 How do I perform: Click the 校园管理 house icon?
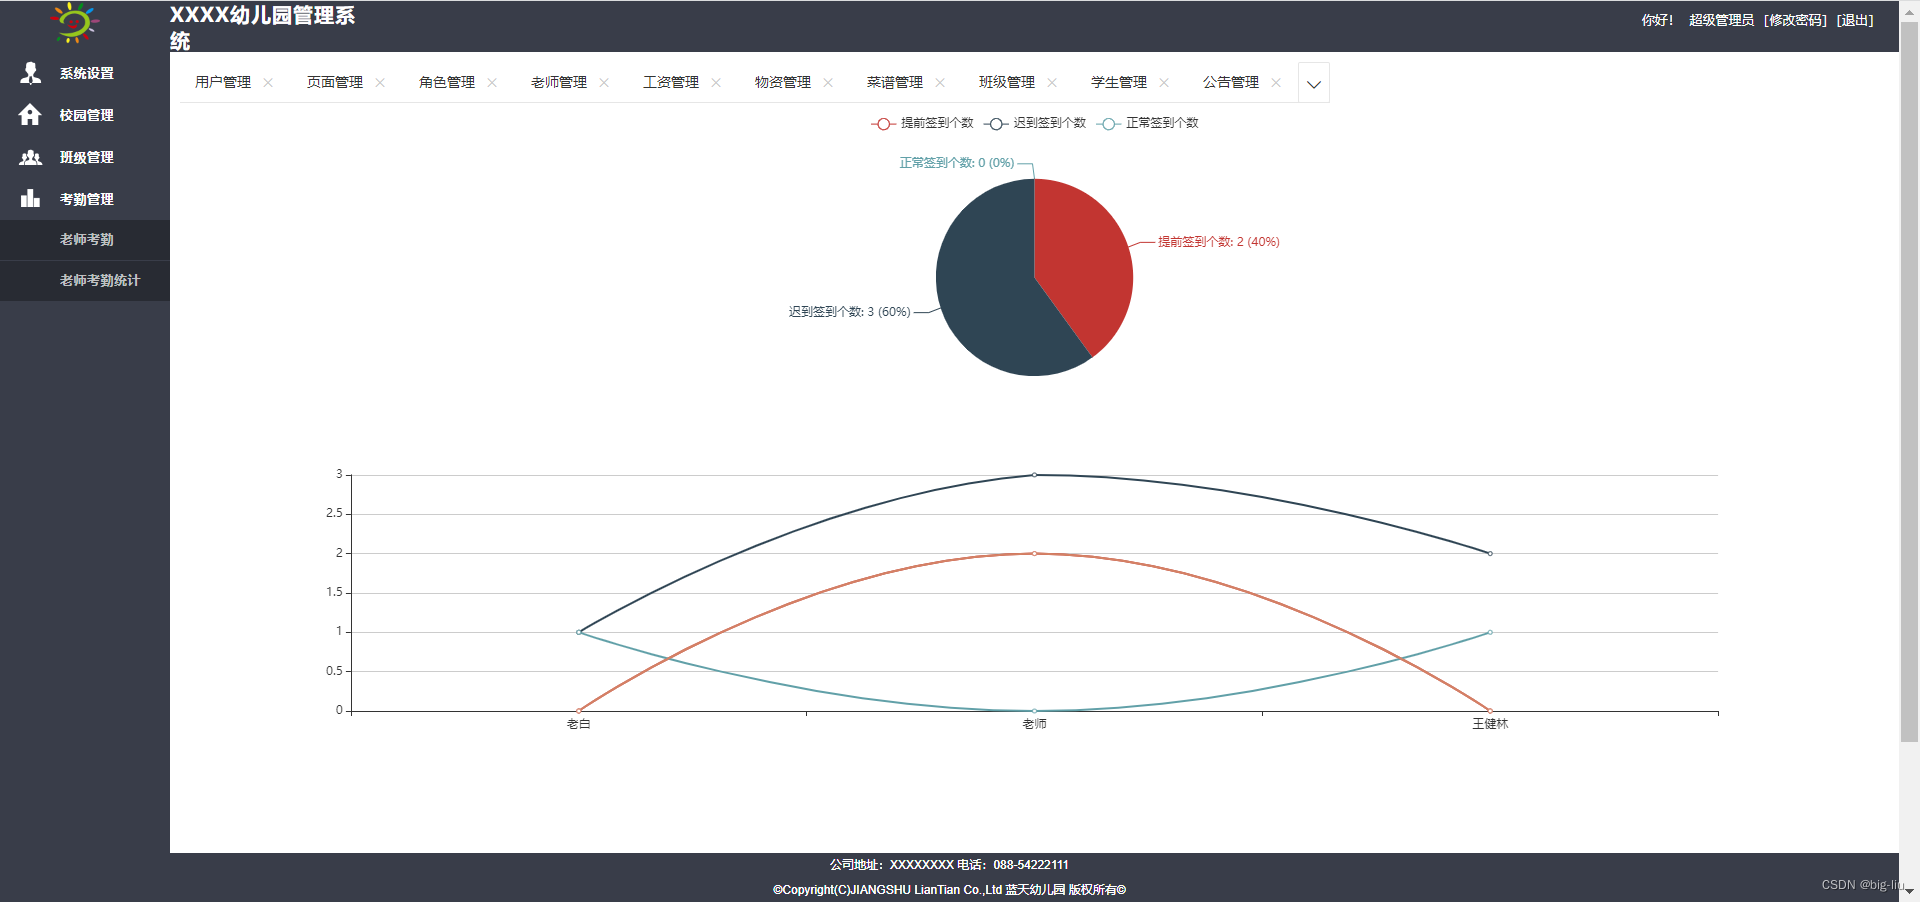(x=30, y=115)
